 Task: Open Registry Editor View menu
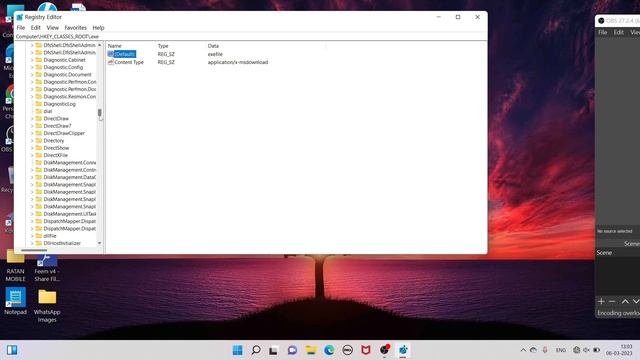(x=53, y=28)
